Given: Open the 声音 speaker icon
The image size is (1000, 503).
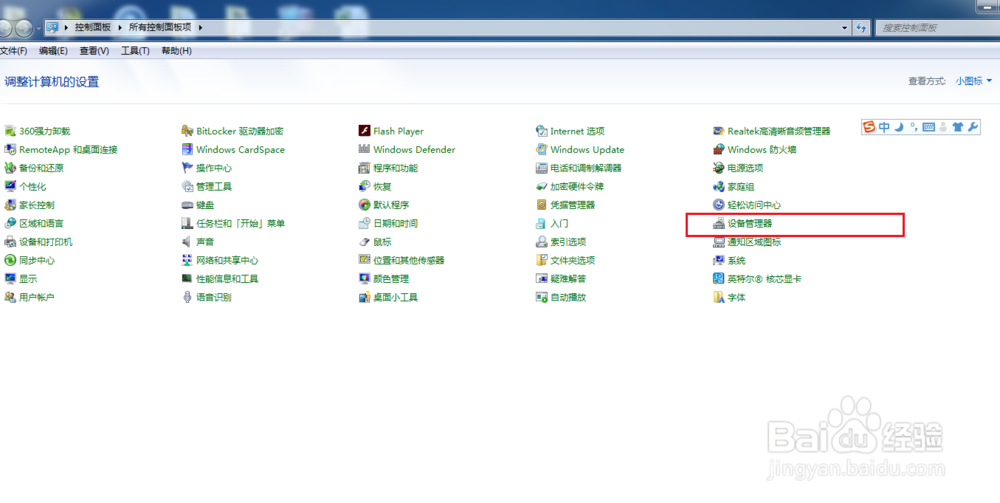Looking at the screenshot, I should click(x=187, y=242).
